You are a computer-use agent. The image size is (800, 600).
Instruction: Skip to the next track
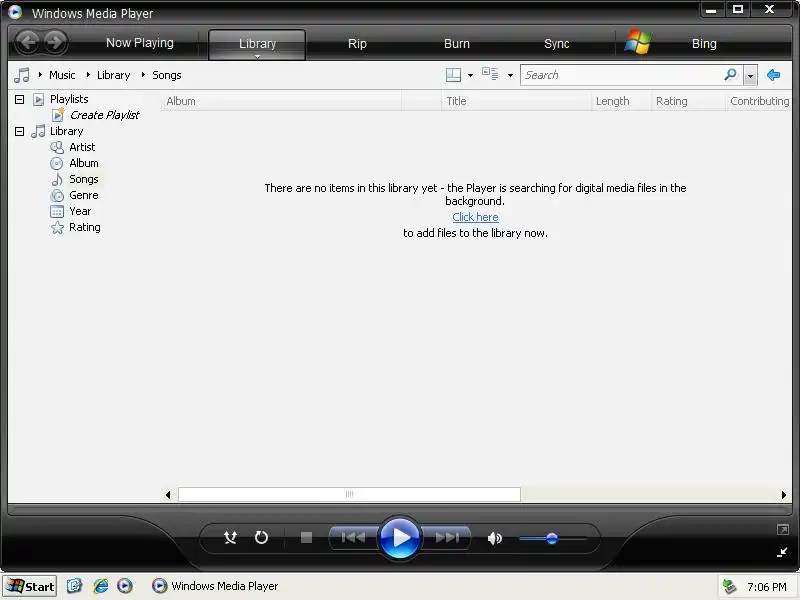447,537
